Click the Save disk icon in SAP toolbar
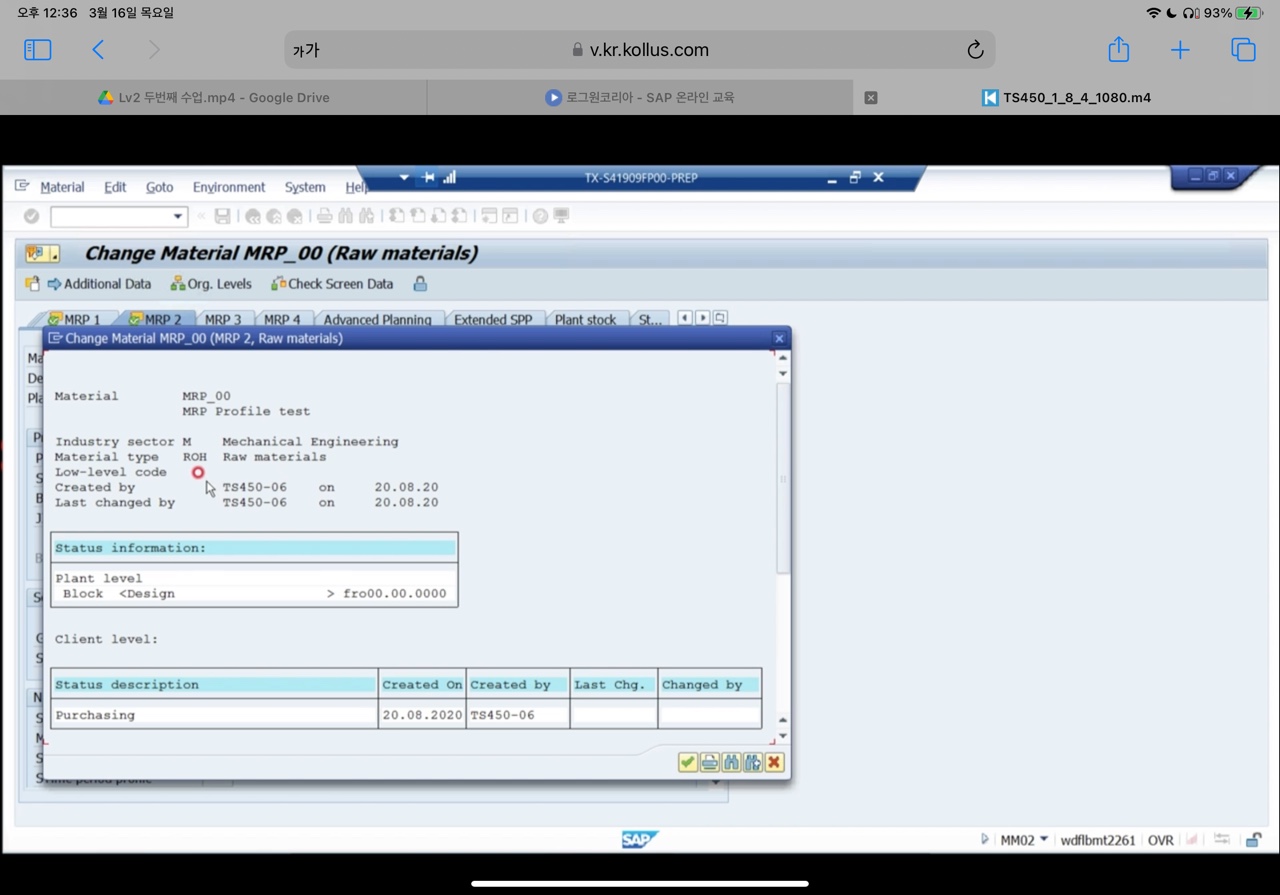Viewport: 1280px width, 895px height. (222, 216)
